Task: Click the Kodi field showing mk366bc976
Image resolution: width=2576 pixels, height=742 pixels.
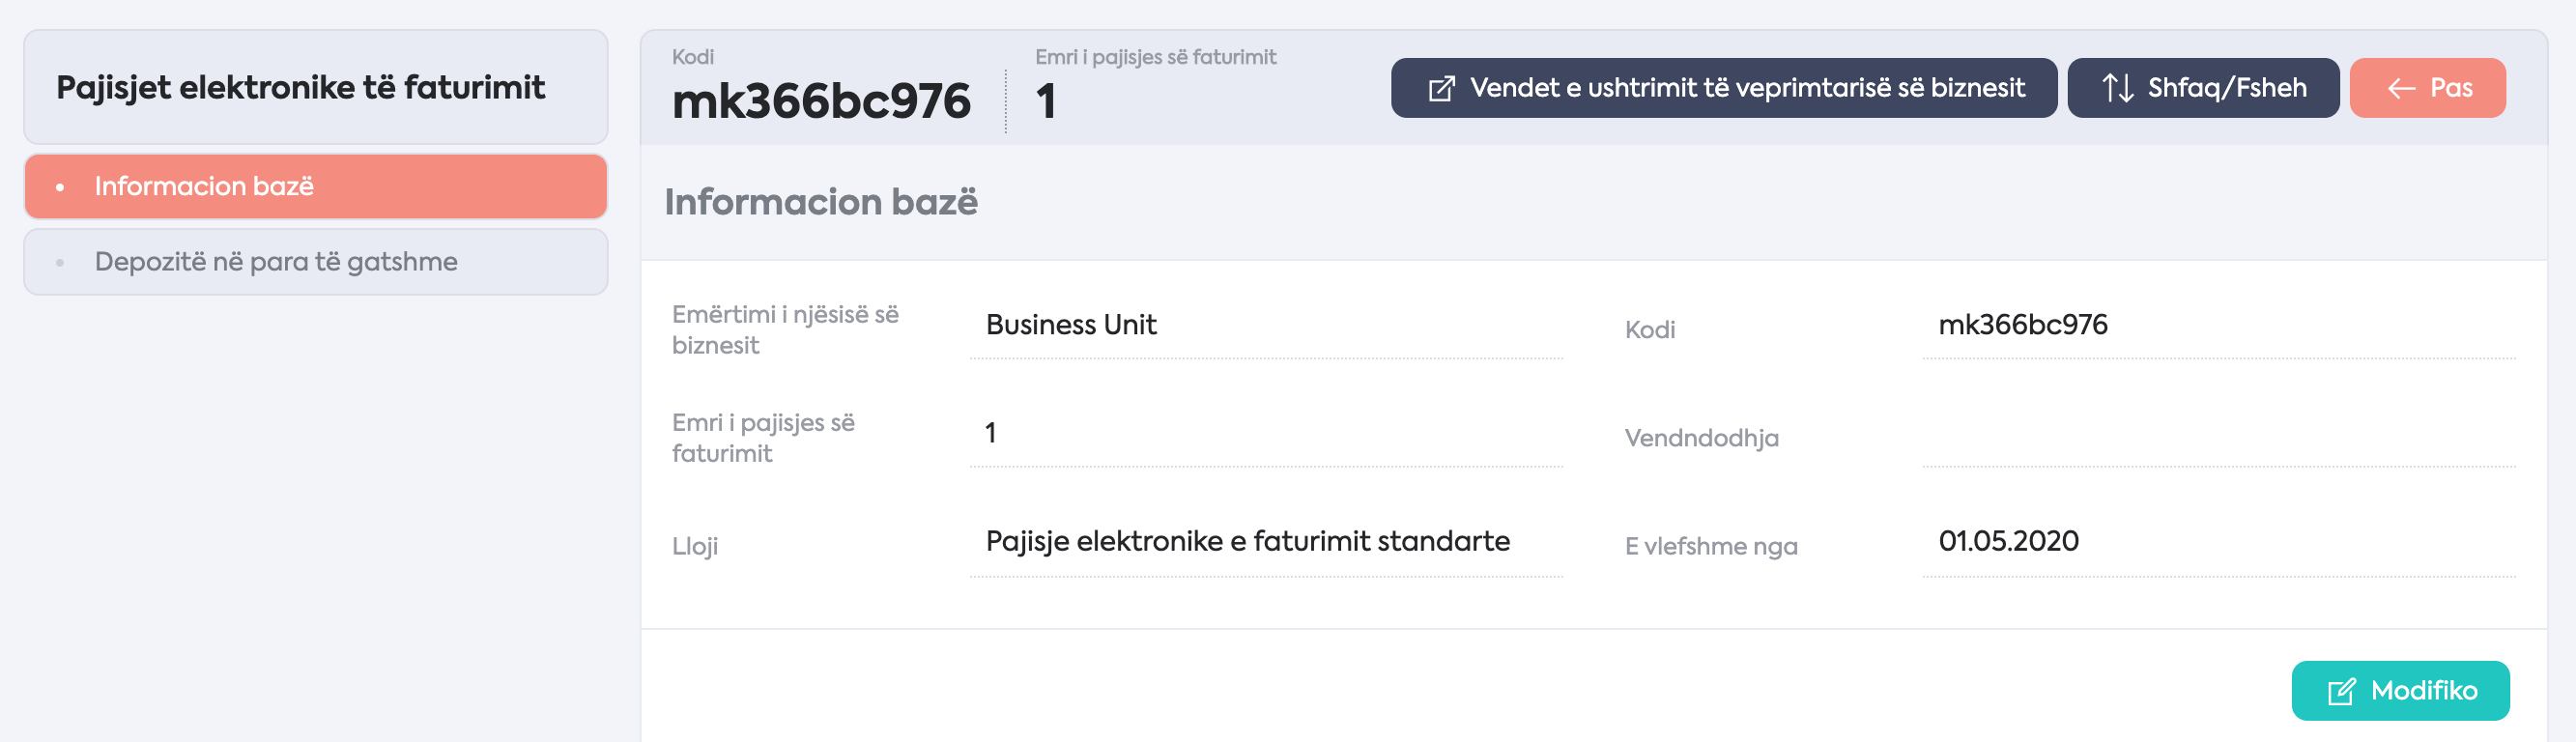Action: 2218,325
